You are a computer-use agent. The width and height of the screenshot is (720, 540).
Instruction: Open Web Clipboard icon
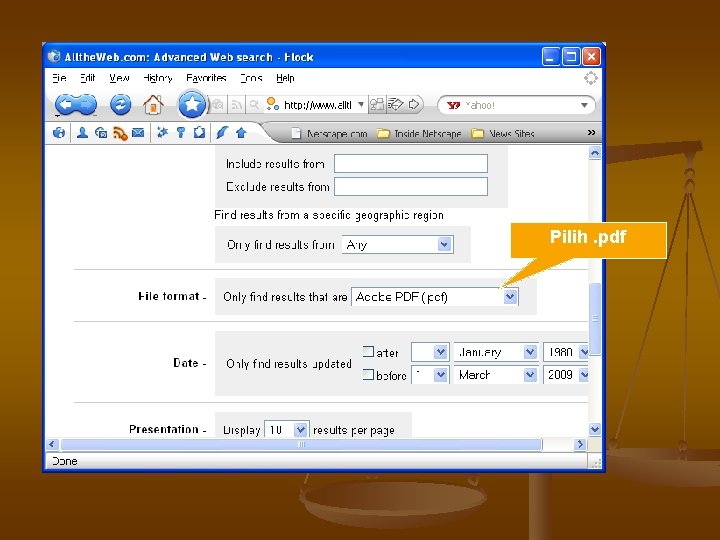tap(199, 133)
